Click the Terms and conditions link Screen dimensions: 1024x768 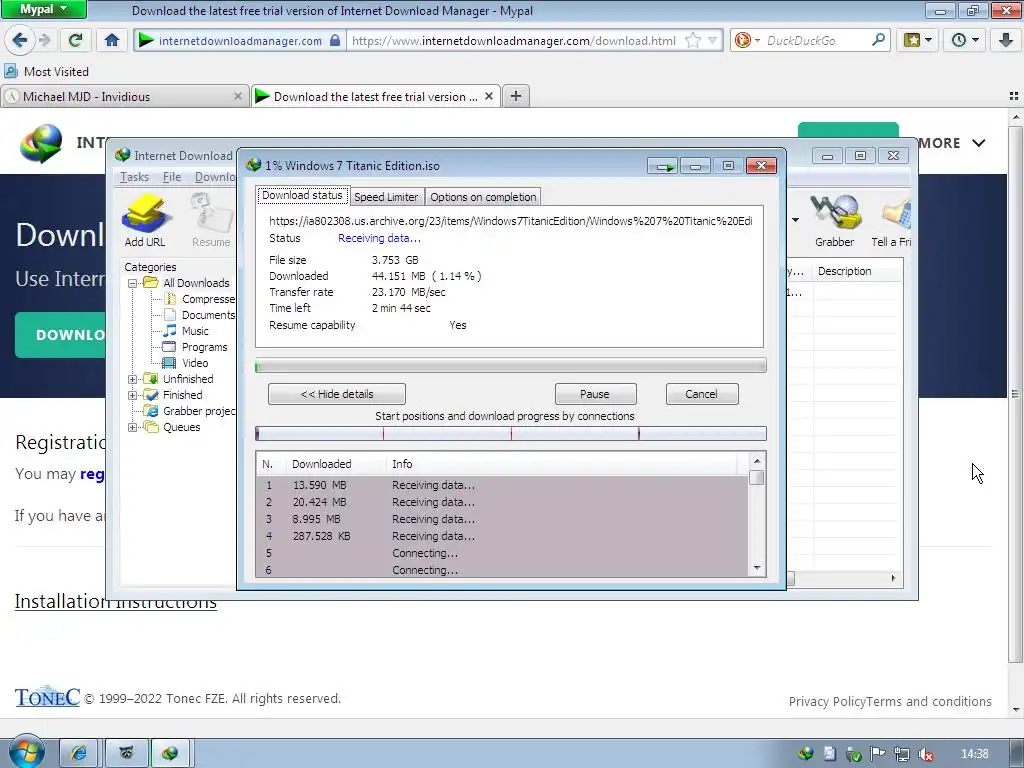pyautogui.click(x=929, y=701)
